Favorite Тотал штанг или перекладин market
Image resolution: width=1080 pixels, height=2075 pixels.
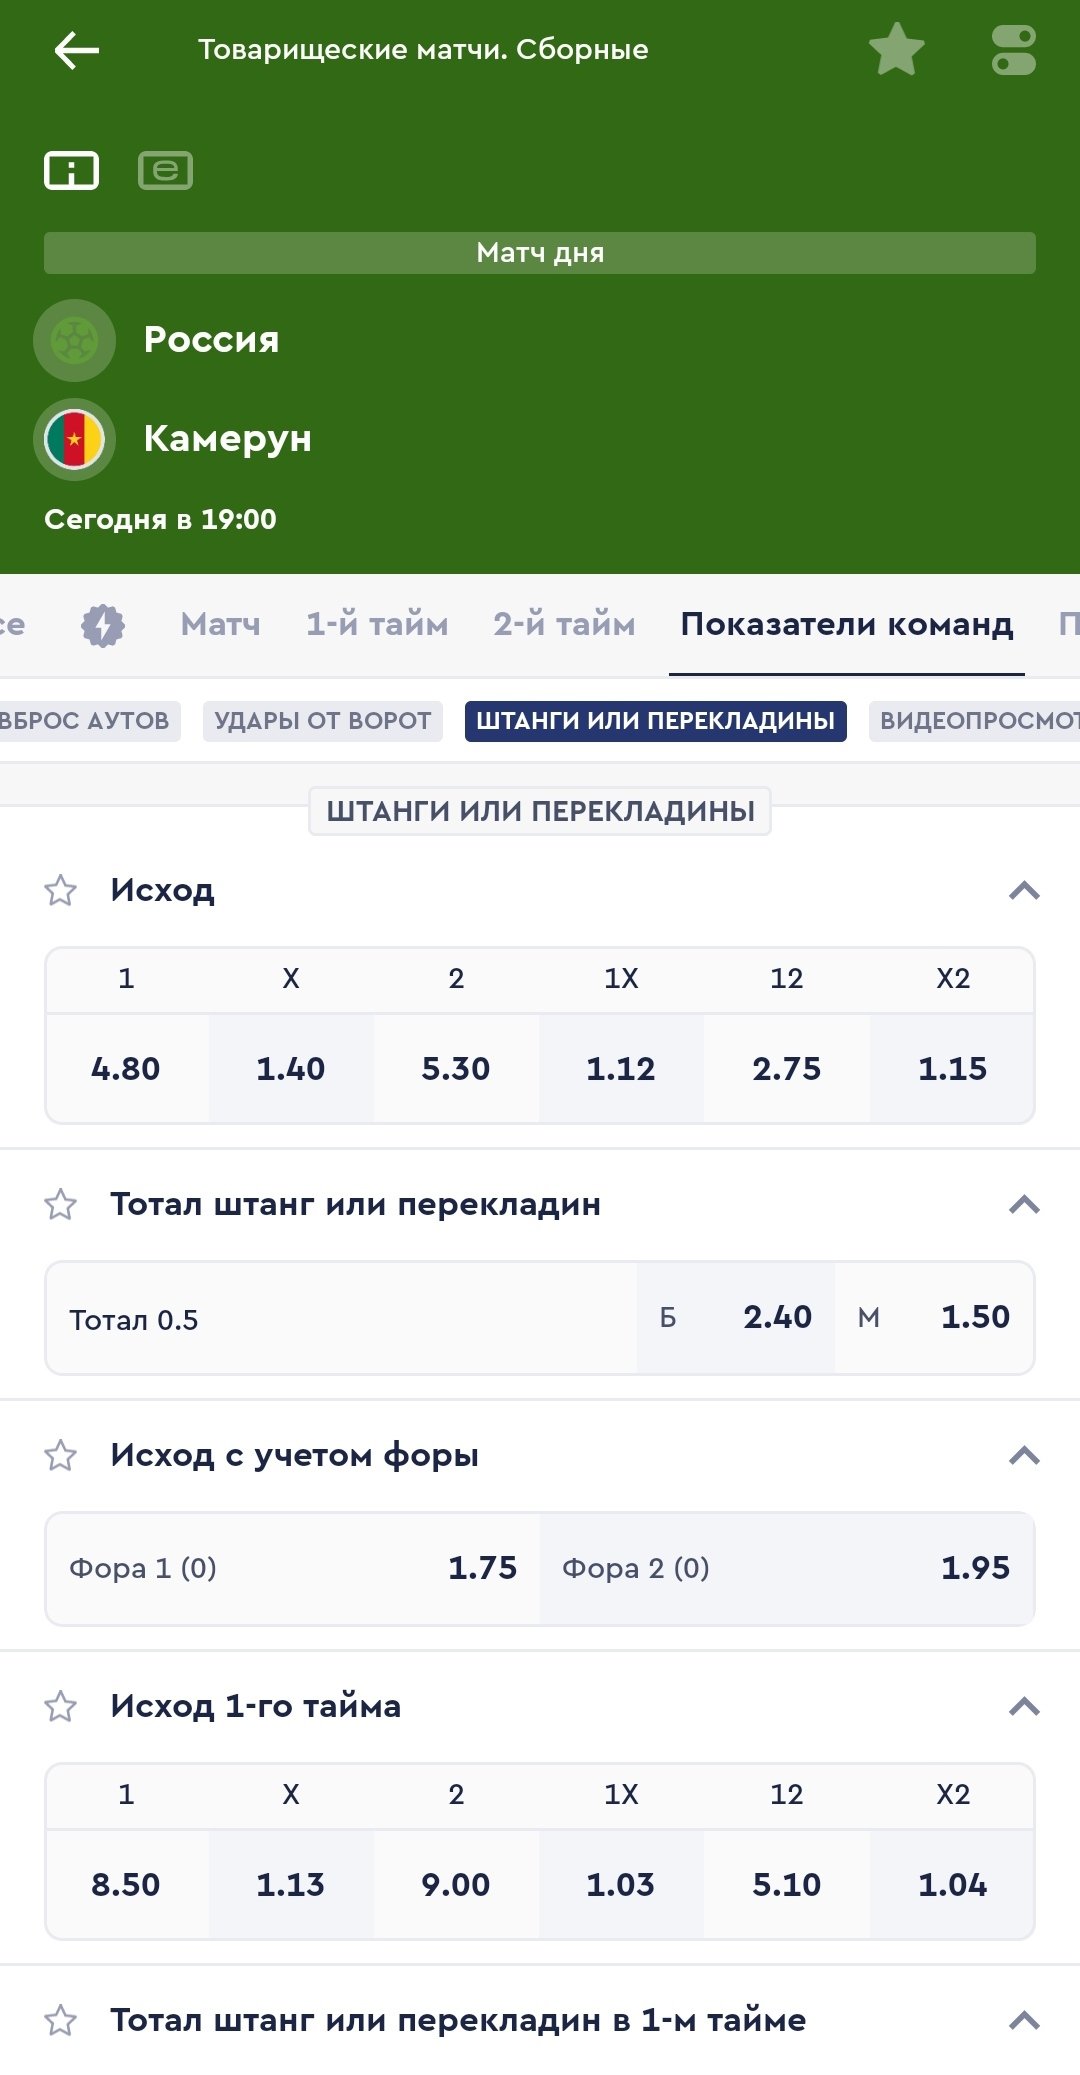coord(61,1204)
